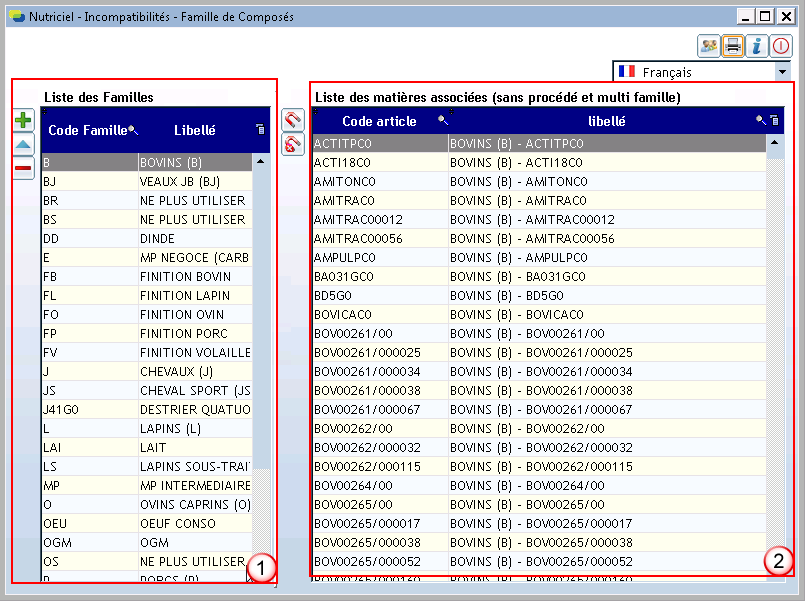Select article code AMITONC0

click(345, 181)
